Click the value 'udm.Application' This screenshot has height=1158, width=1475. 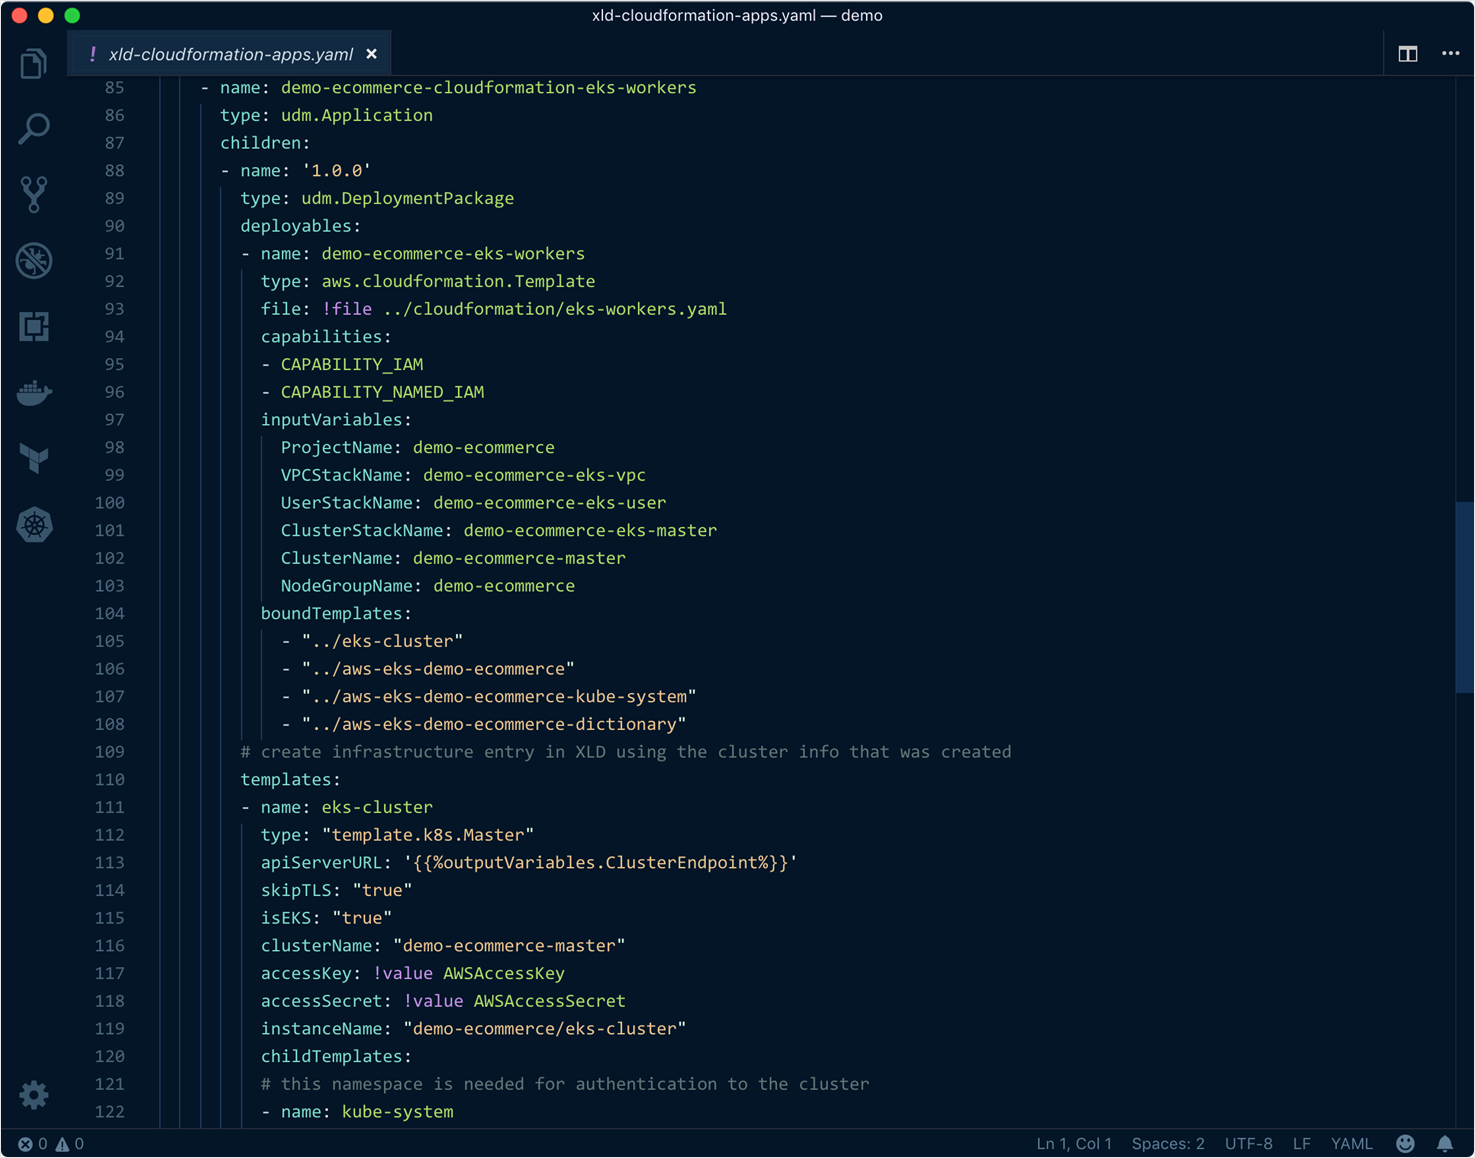[357, 115]
